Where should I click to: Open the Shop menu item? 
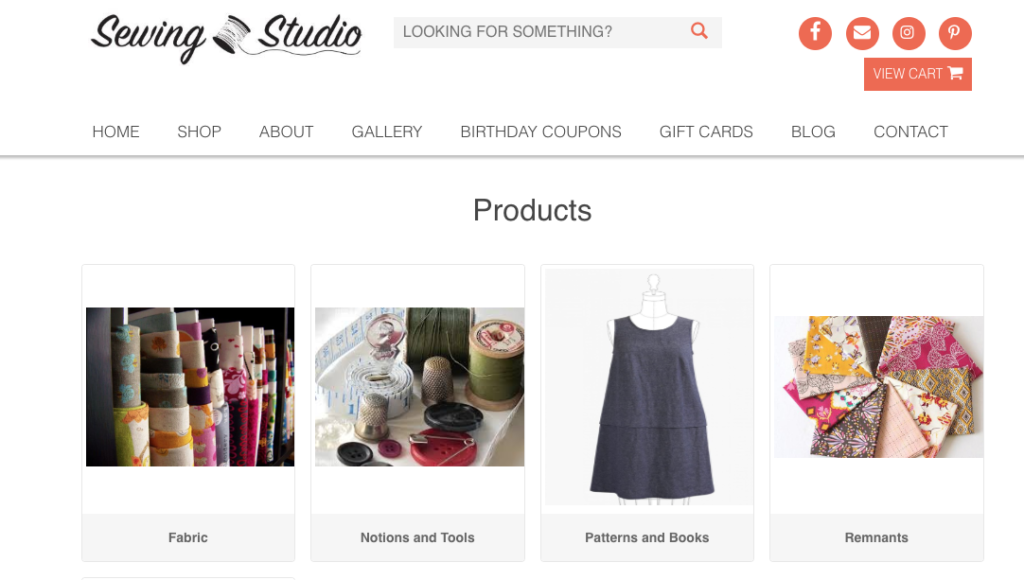199,132
